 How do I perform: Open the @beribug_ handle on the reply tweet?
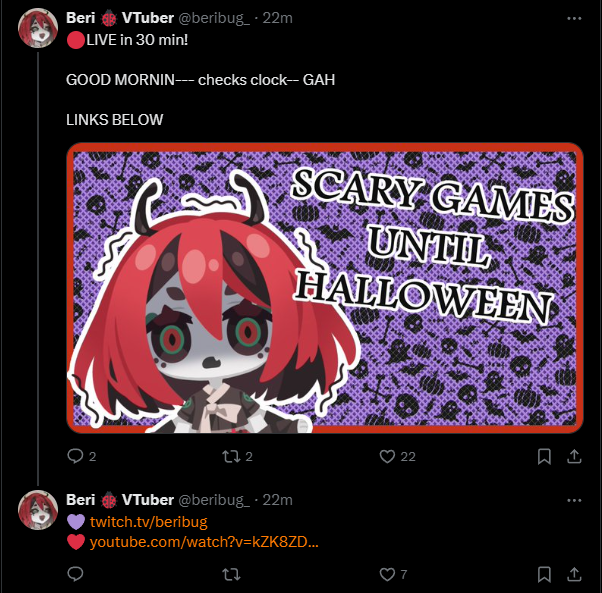214,500
